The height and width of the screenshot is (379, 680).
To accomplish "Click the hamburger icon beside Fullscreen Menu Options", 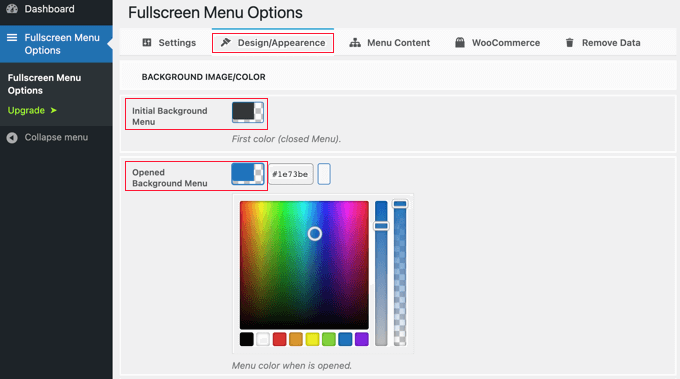I will [x=12, y=38].
